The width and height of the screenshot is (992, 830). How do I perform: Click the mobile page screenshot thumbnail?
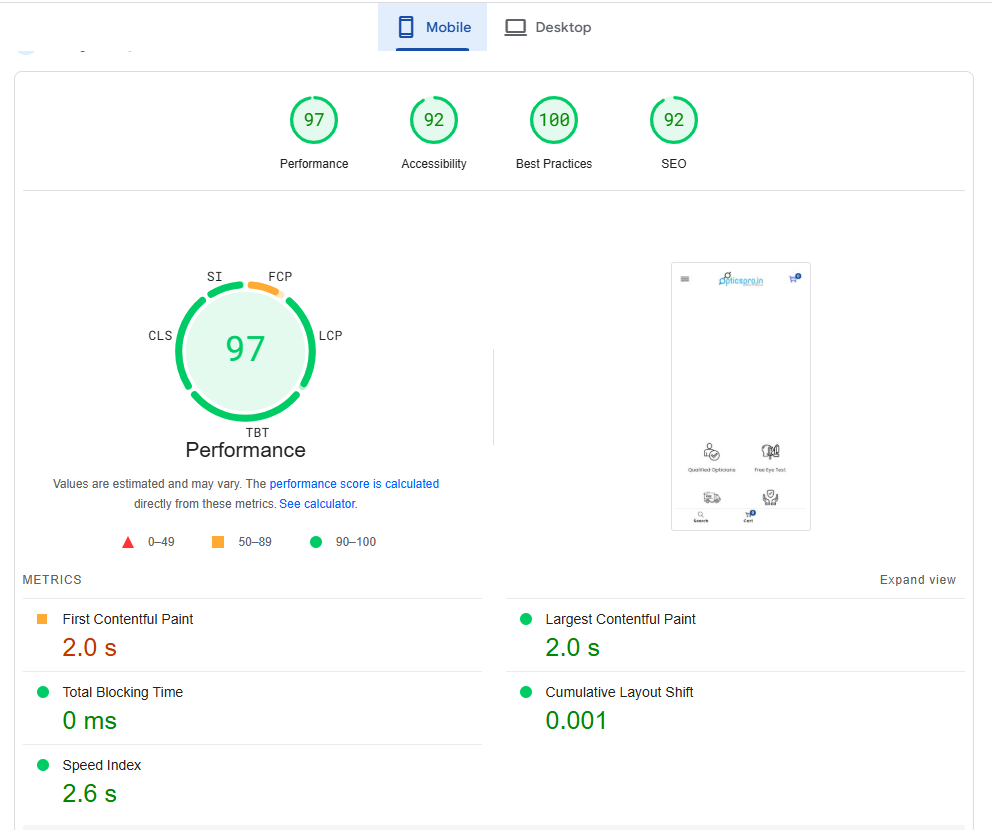click(x=741, y=397)
